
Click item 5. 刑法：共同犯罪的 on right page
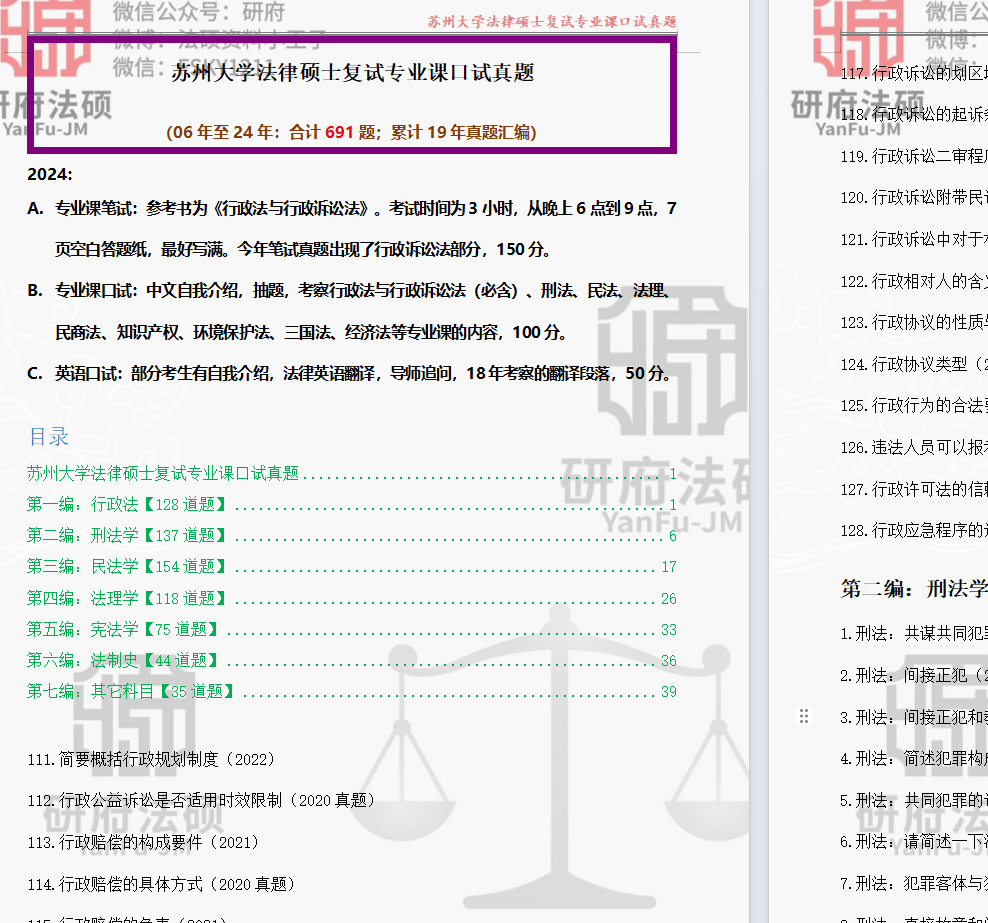click(x=914, y=800)
